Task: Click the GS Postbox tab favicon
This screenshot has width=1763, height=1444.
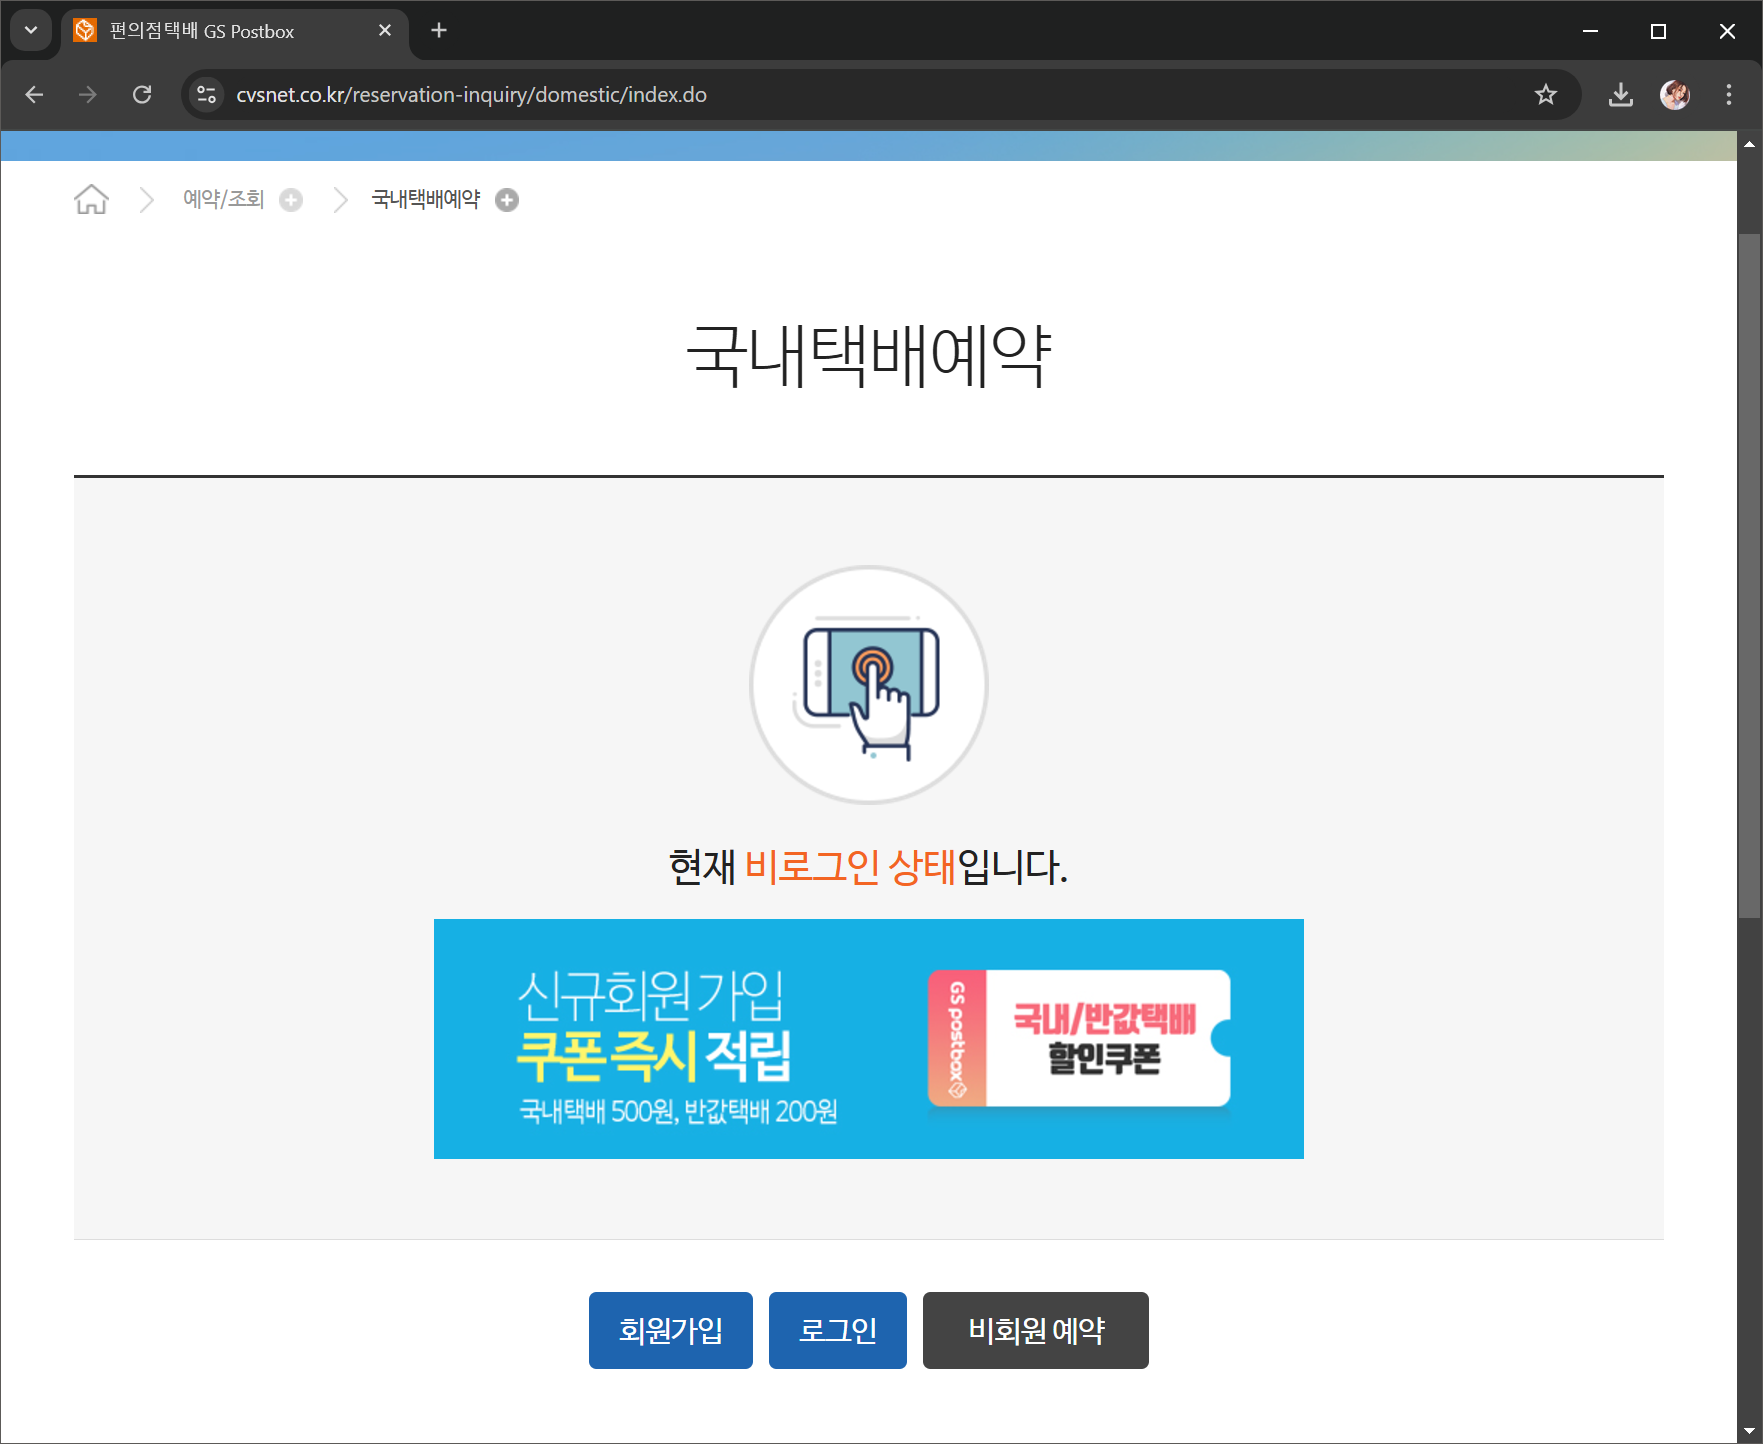Action: coord(85,31)
